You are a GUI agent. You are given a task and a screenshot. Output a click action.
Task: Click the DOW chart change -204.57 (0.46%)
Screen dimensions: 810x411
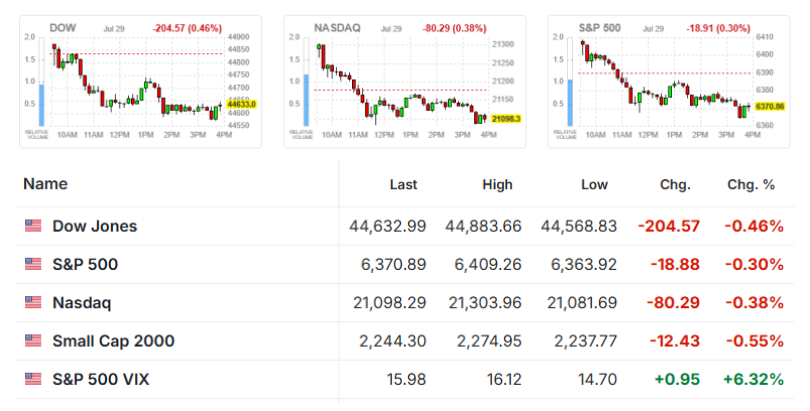(x=187, y=28)
